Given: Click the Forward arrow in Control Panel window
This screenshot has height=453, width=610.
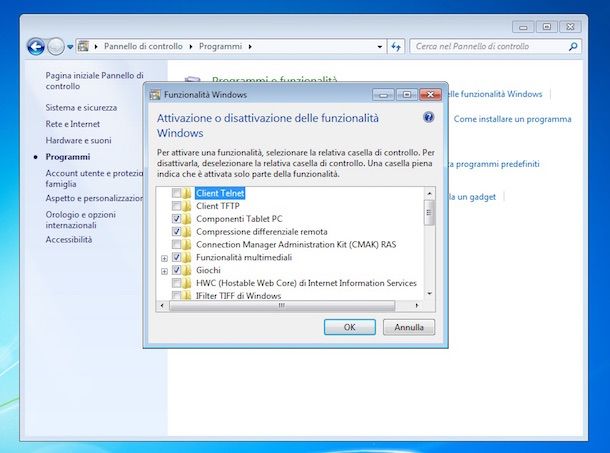Looking at the screenshot, I should 56,47.
